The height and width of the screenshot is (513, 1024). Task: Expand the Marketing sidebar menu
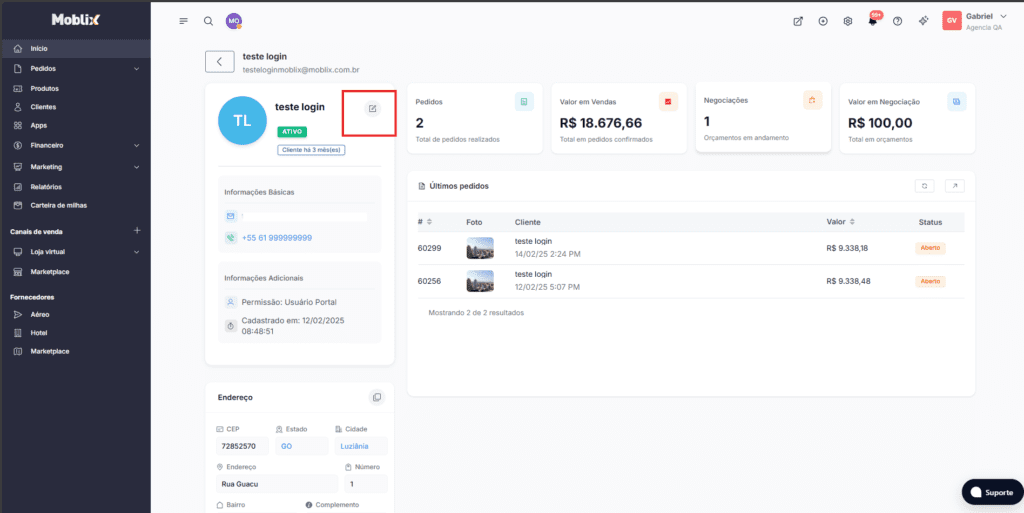[75, 167]
